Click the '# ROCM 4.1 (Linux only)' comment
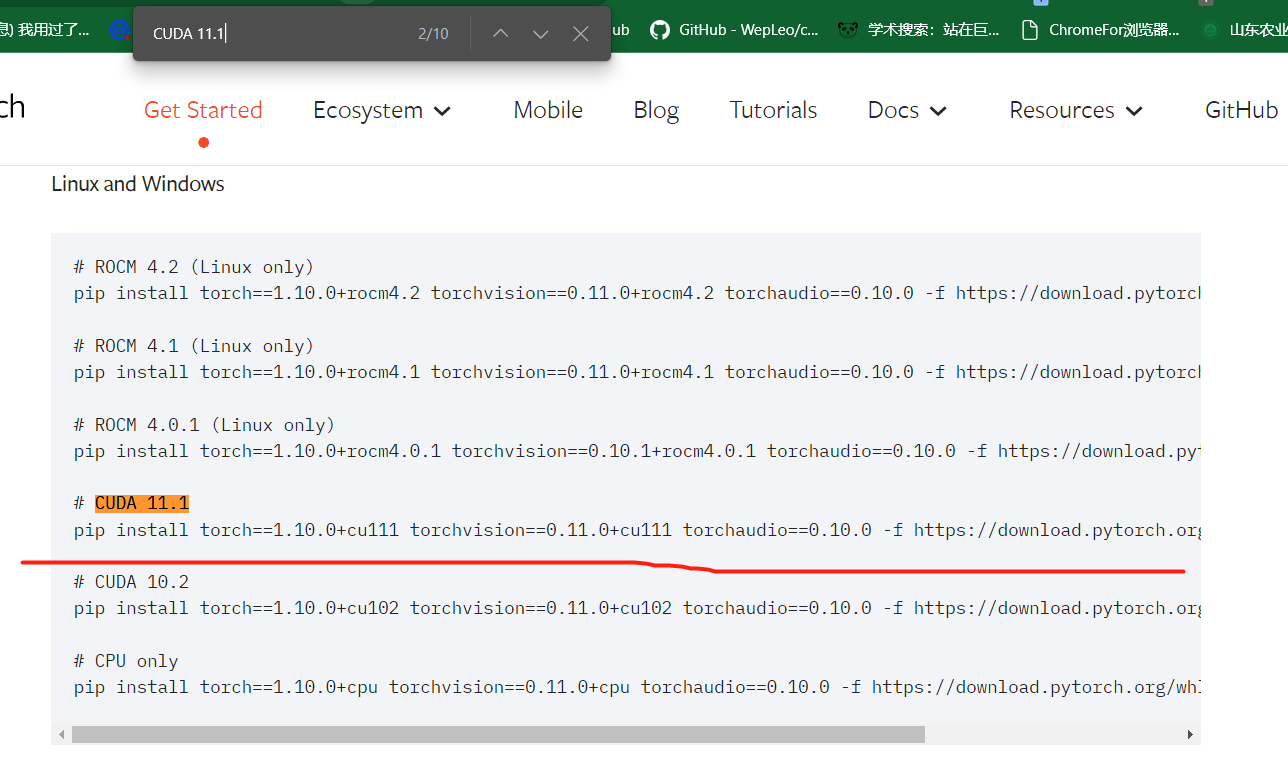Image resolution: width=1288 pixels, height=765 pixels. pos(194,346)
